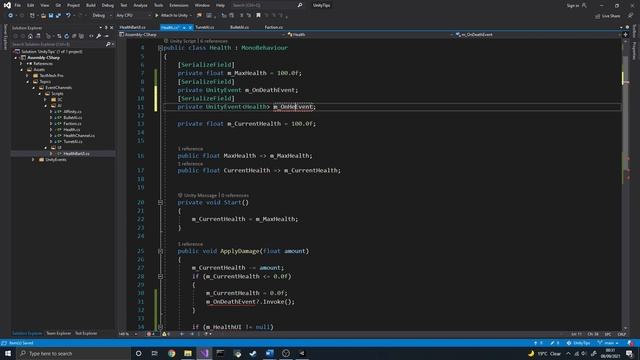The image size is (640, 360).
Task: Open the Debug configuration dropdown
Action: click(x=101, y=16)
